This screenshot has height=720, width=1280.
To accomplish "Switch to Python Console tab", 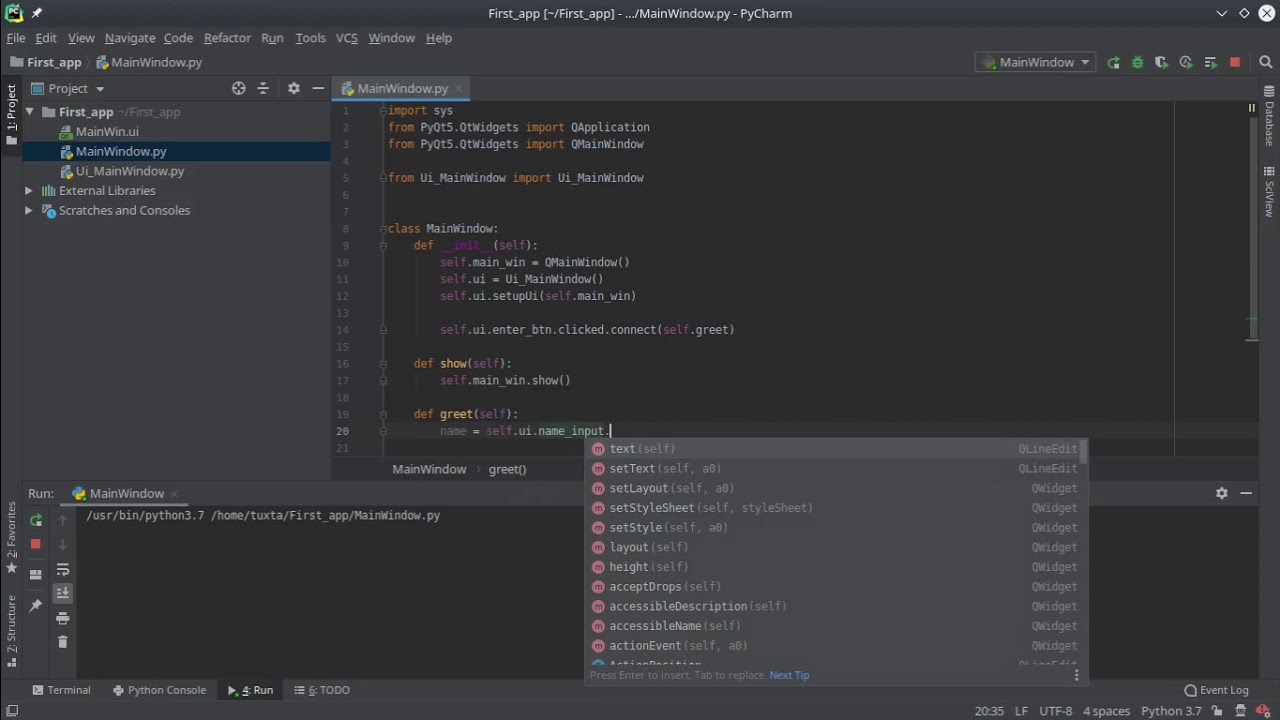I will point(159,690).
